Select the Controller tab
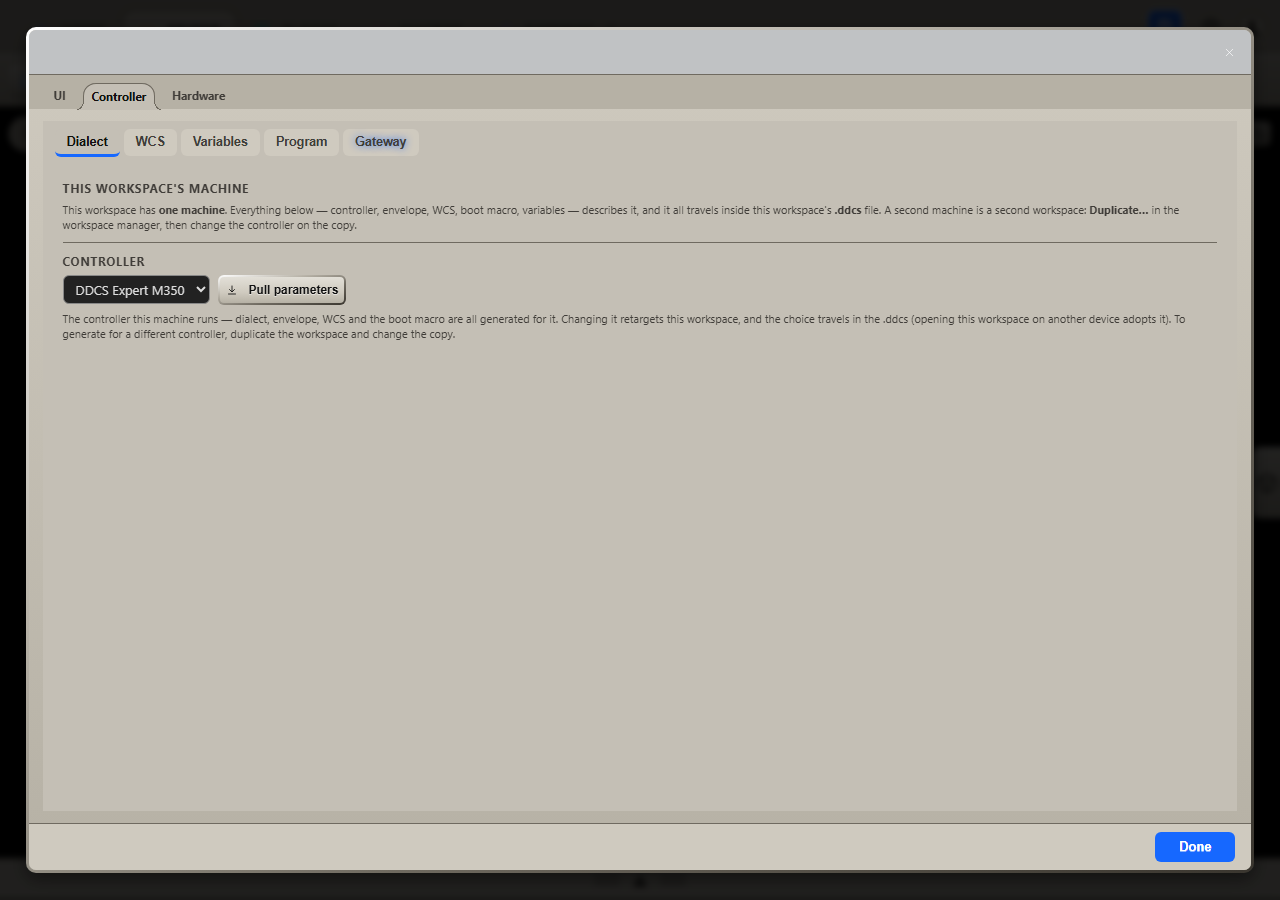Image resolution: width=1280 pixels, height=900 pixels. (x=119, y=96)
